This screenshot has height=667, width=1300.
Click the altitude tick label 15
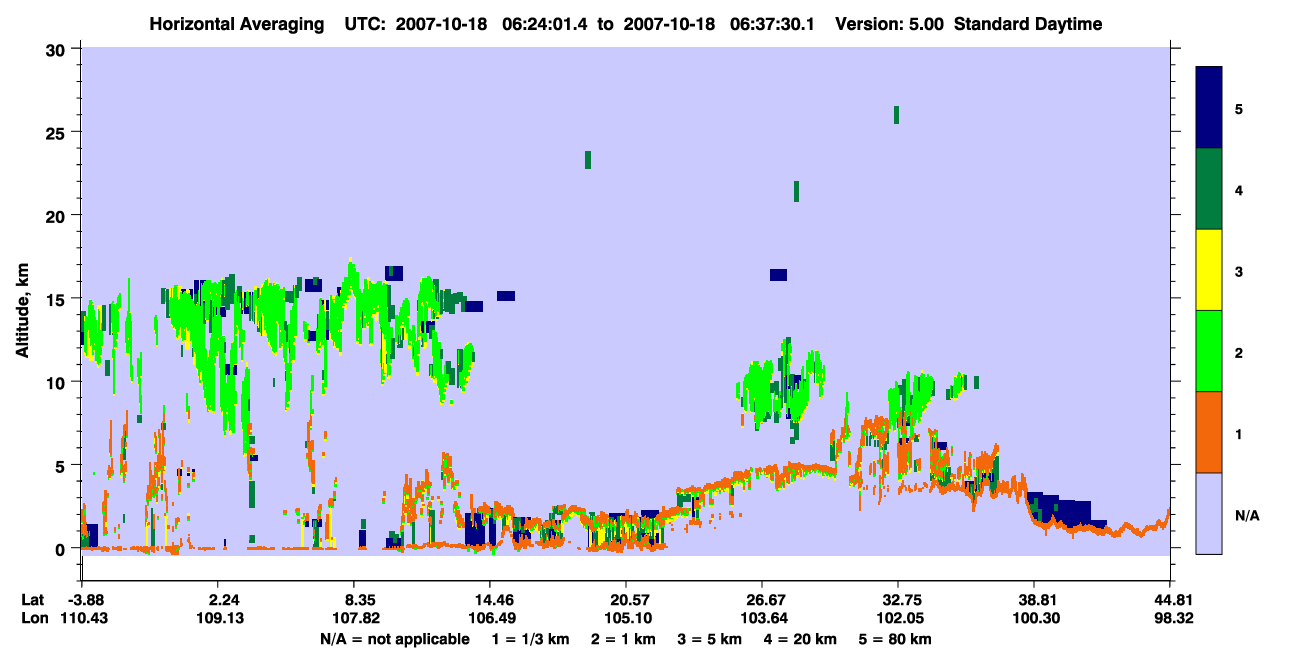coord(58,299)
